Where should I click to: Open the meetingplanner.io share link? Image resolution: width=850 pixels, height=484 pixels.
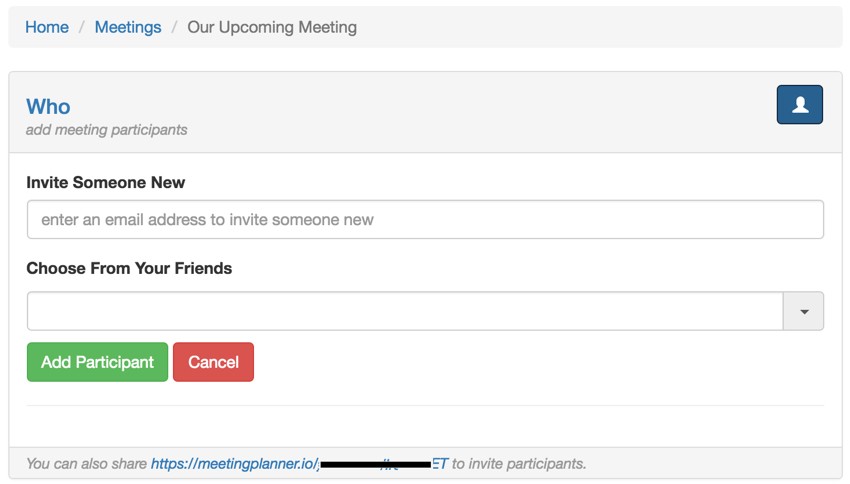point(299,464)
